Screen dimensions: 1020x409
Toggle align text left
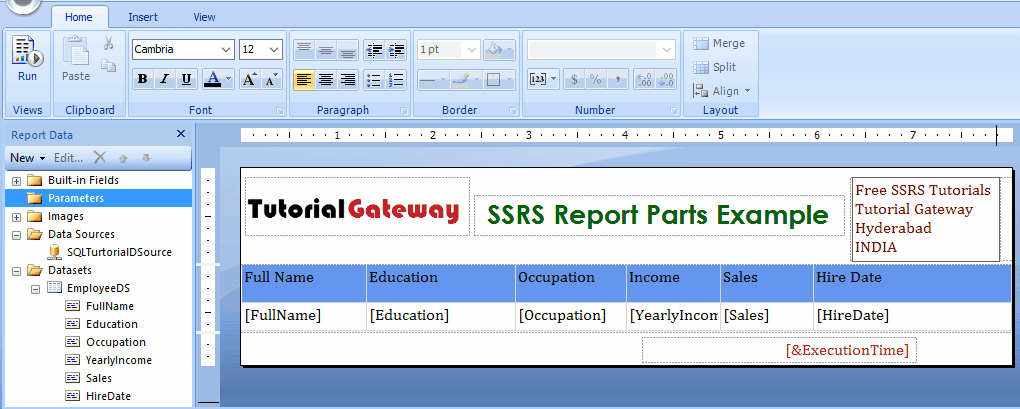pyautogui.click(x=304, y=79)
